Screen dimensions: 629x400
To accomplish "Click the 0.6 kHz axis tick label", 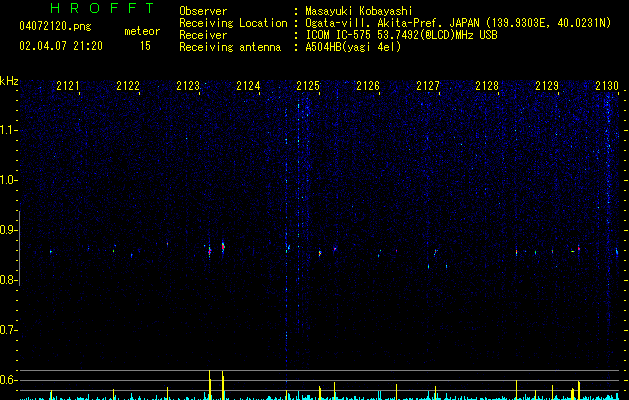I will 8,380.
